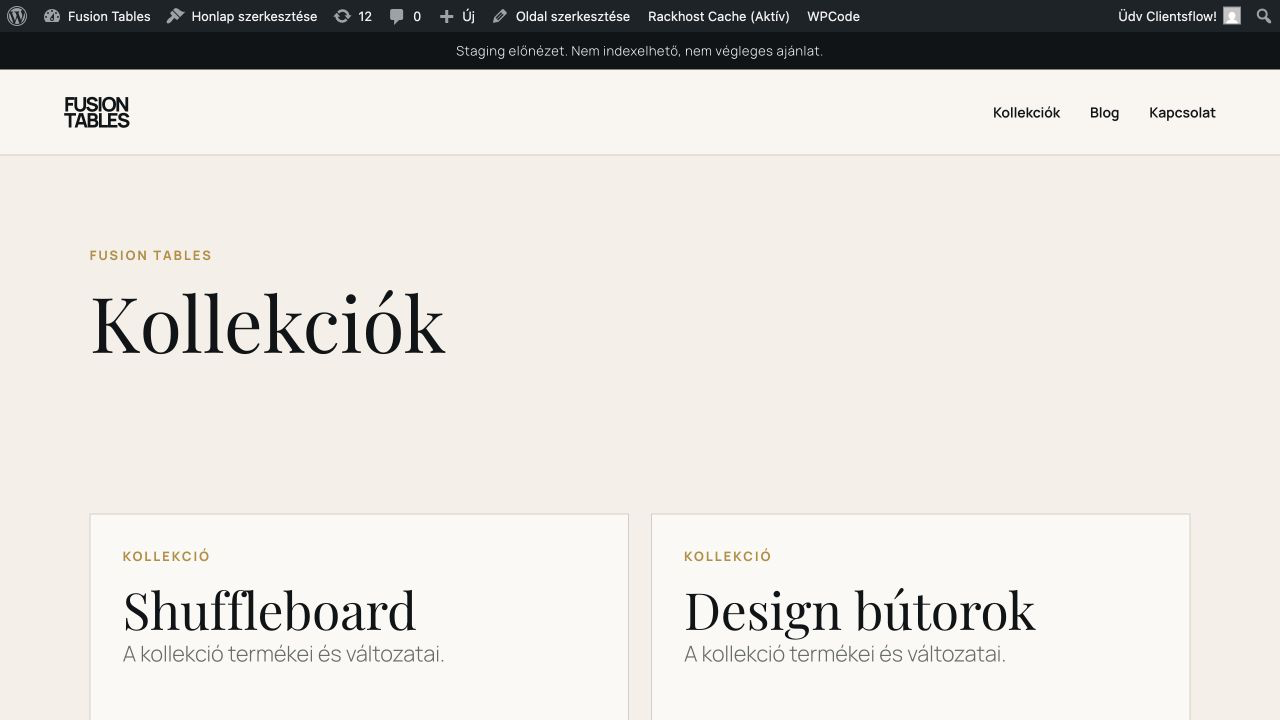Click KOLLEKCIÓ label above Shuffleboard
The image size is (1280, 720).
pyautogui.click(x=166, y=556)
